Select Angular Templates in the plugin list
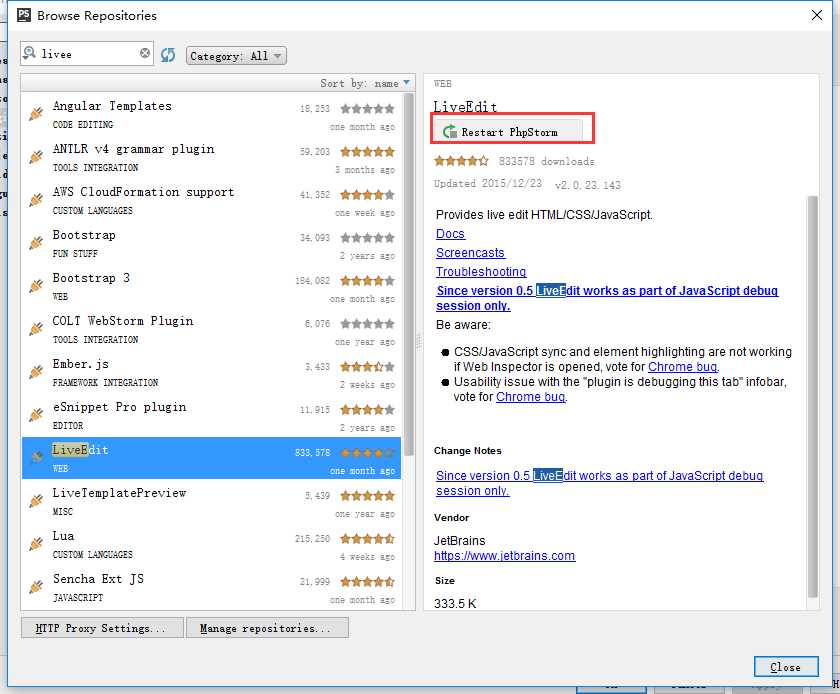 click(211, 115)
